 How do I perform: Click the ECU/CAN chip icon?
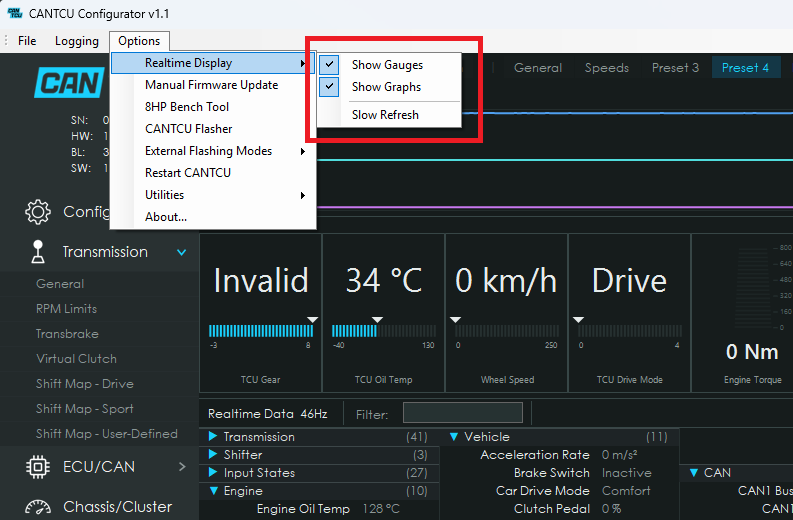[x=38, y=467]
